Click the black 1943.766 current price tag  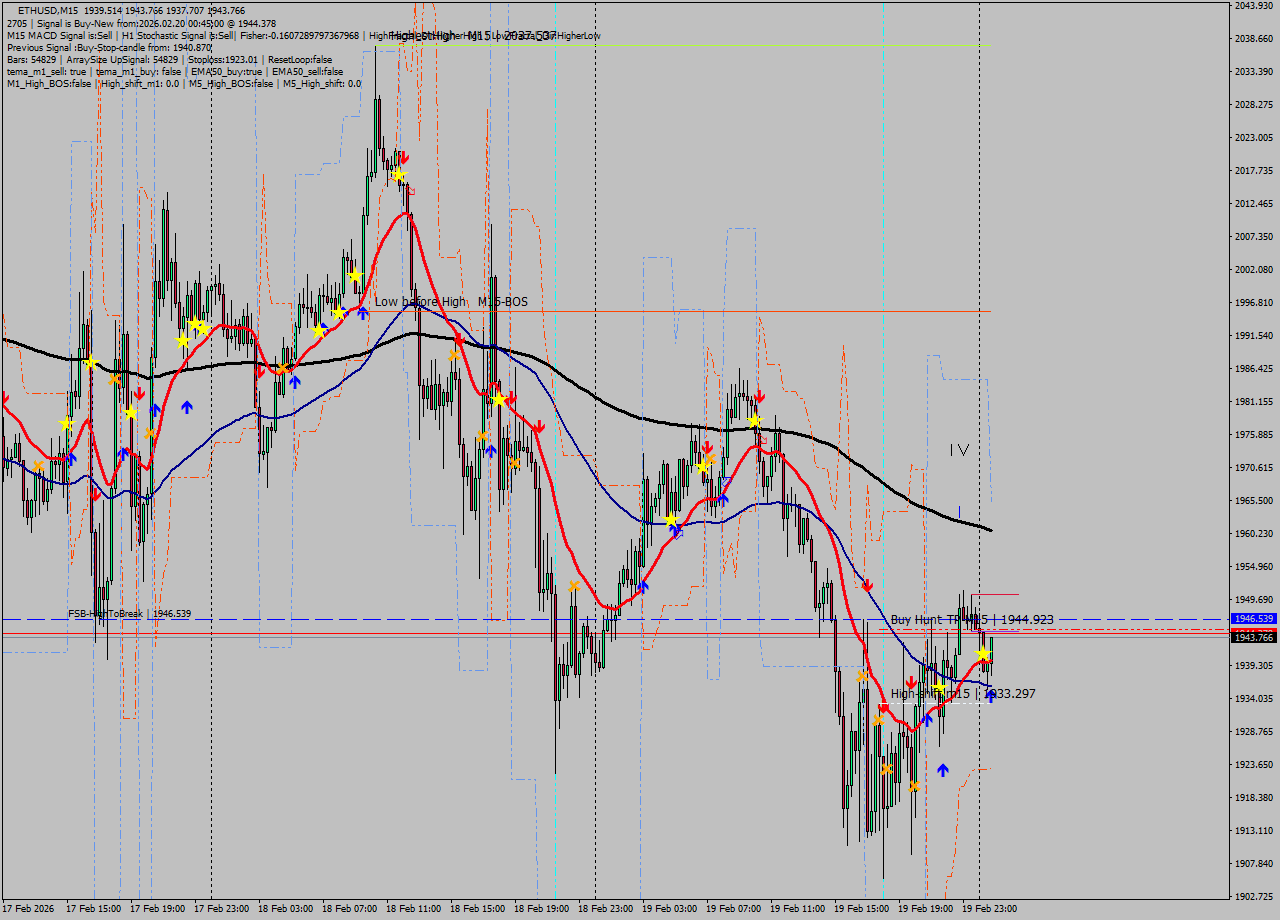[x=1253, y=637]
